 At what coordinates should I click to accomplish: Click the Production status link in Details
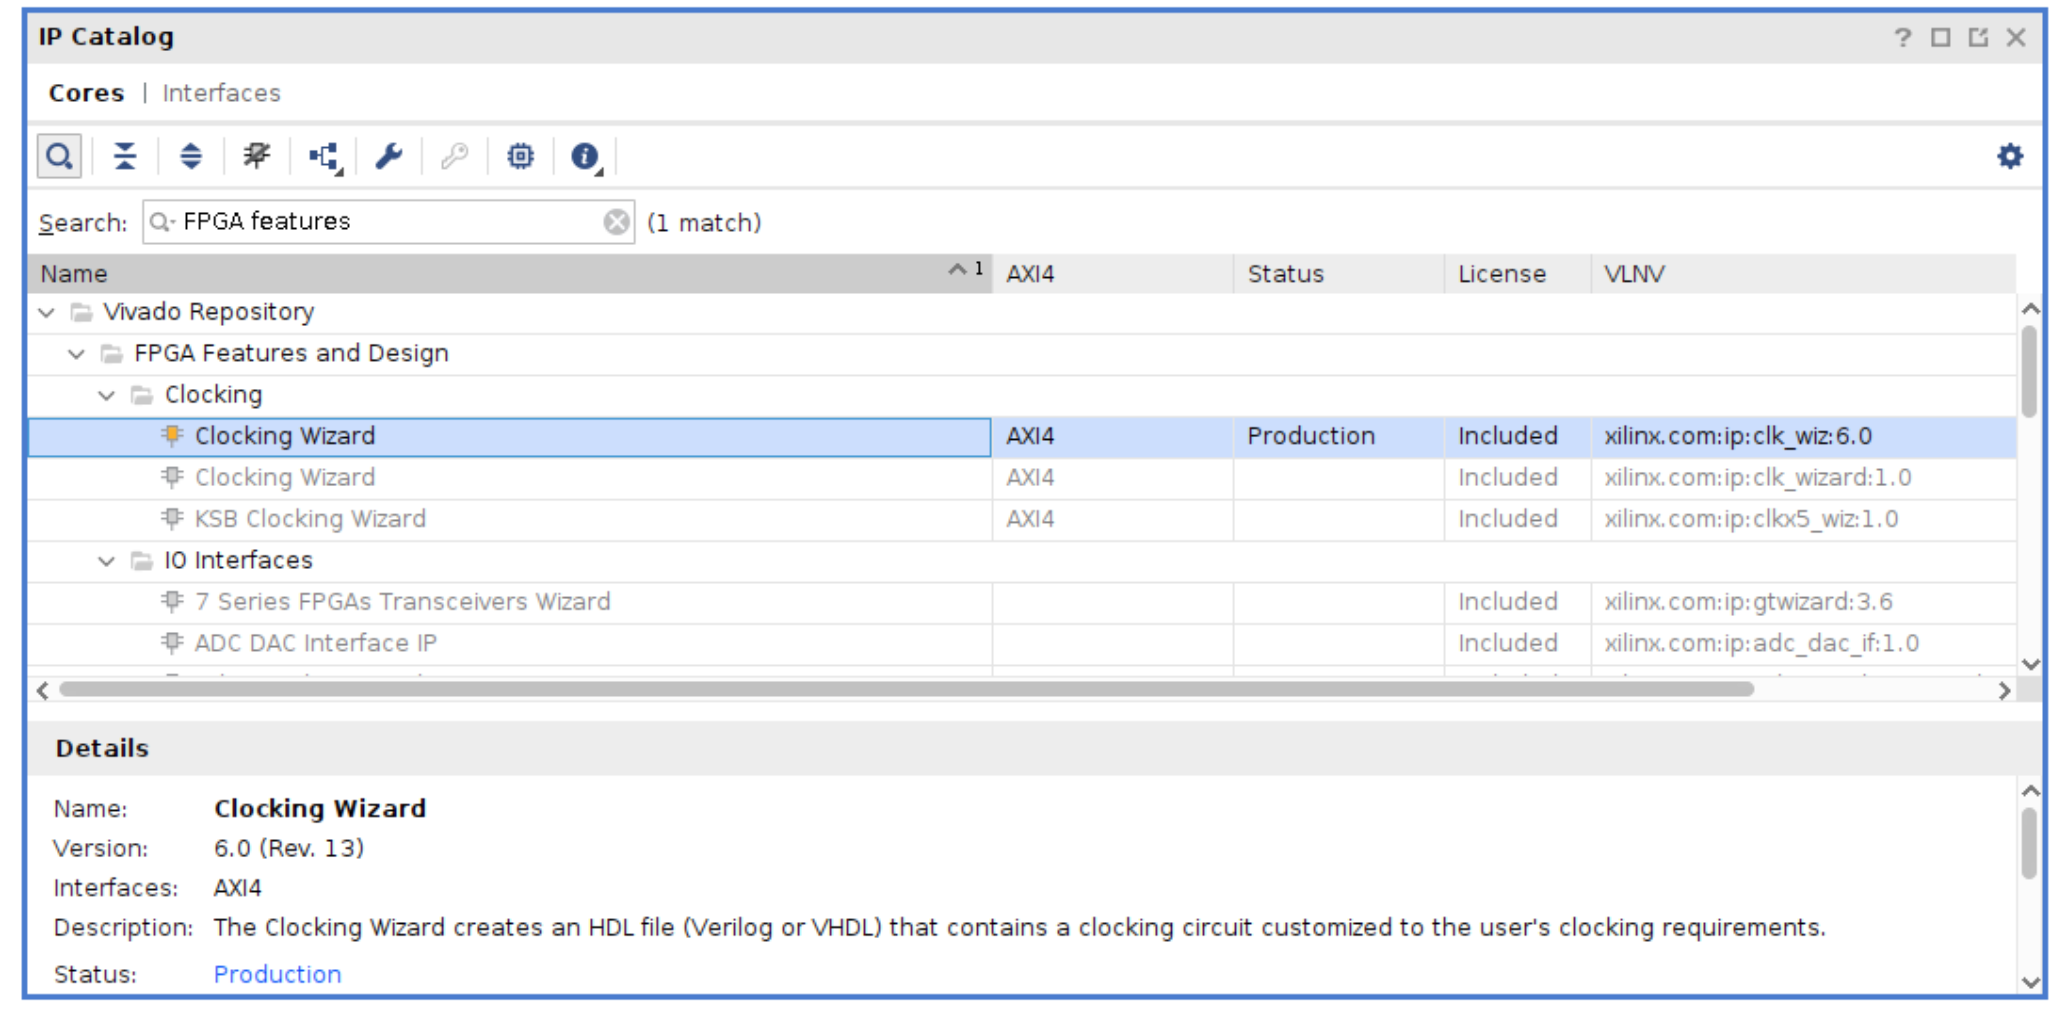pos(277,974)
